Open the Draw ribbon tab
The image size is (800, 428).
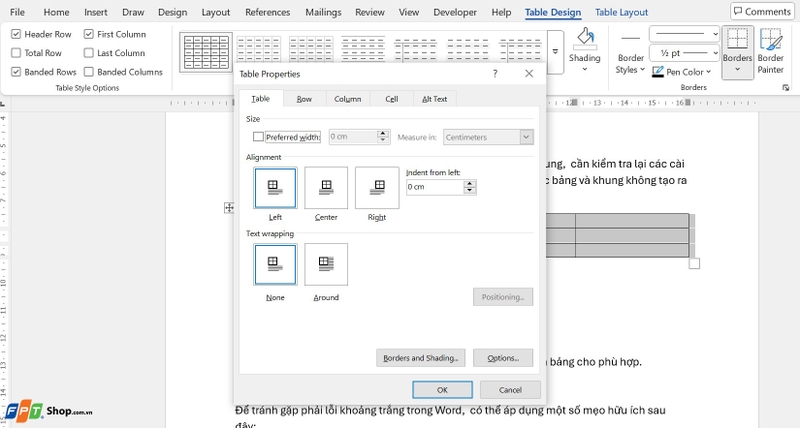click(133, 12)
